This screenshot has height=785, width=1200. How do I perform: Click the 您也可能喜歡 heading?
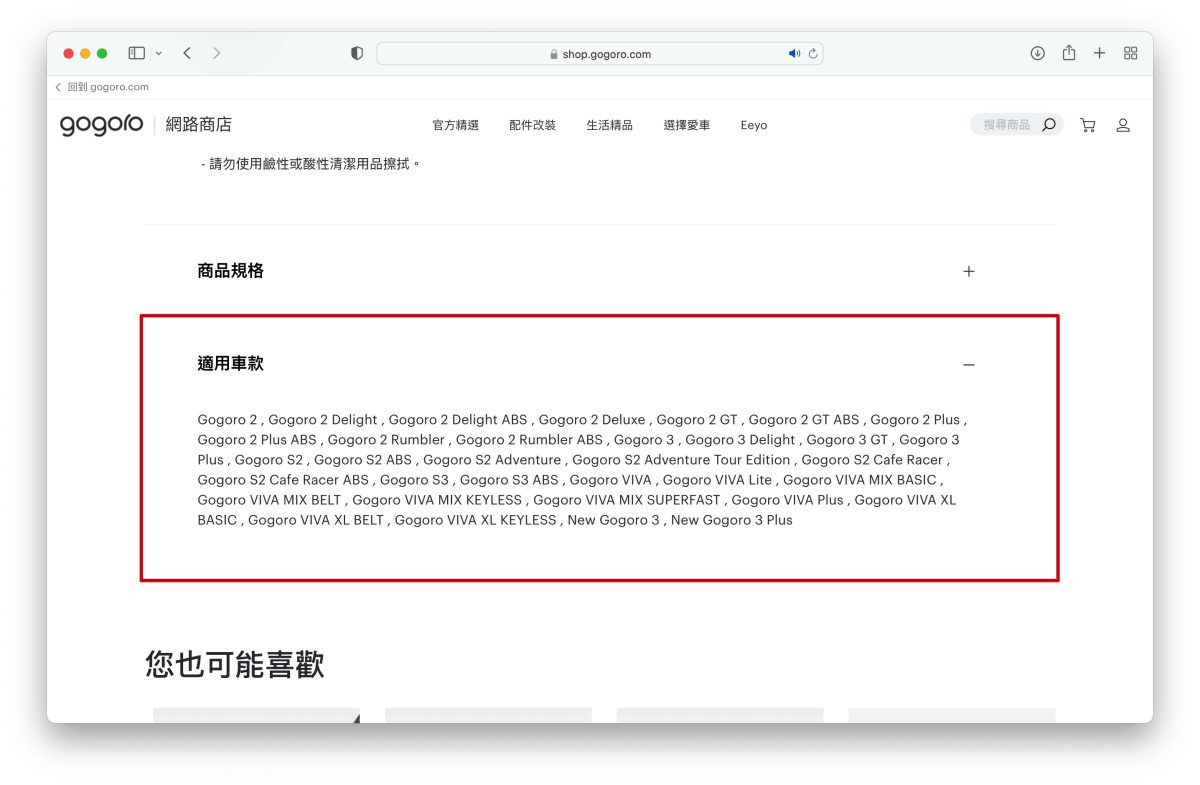tap(235, 664)
